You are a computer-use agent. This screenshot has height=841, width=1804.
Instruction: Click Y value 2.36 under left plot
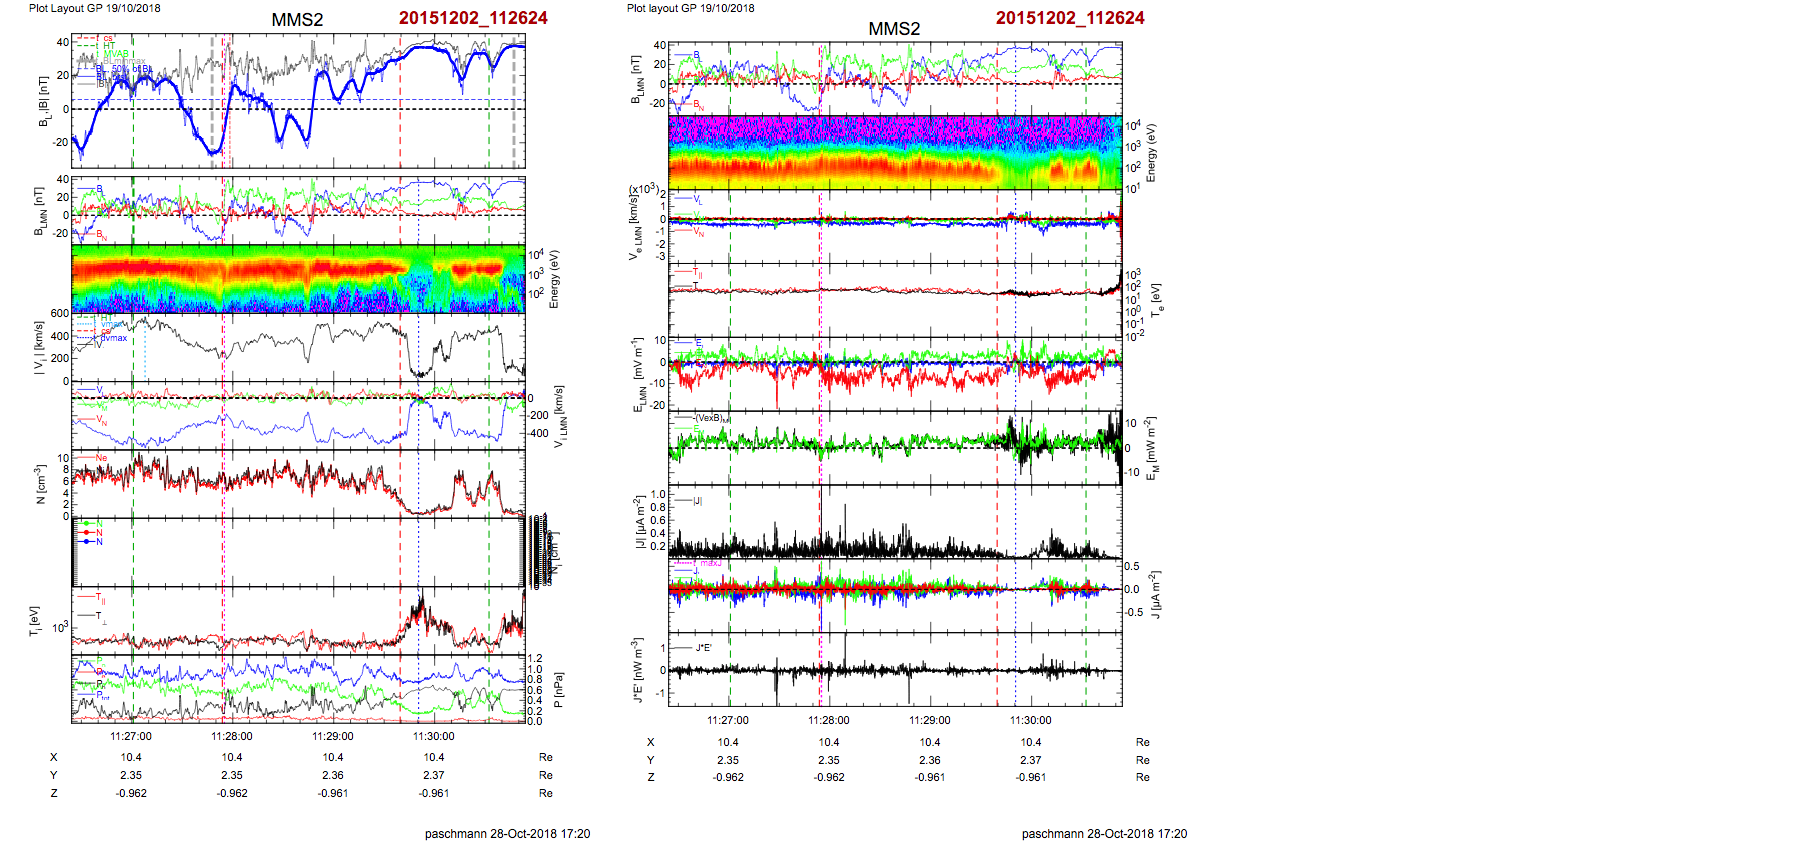333,775
